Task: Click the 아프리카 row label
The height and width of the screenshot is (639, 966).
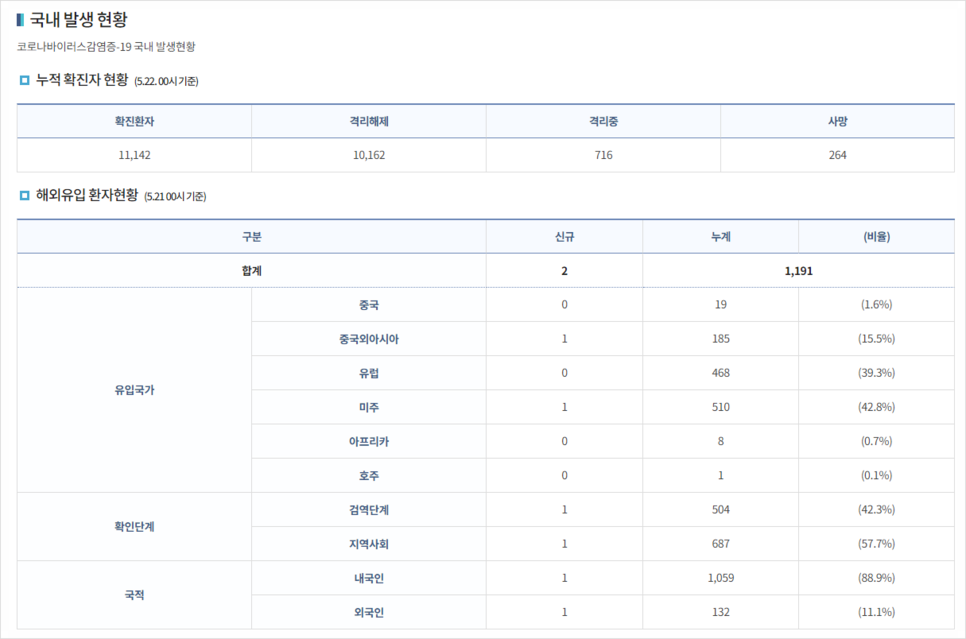Action: pos(369,442)
